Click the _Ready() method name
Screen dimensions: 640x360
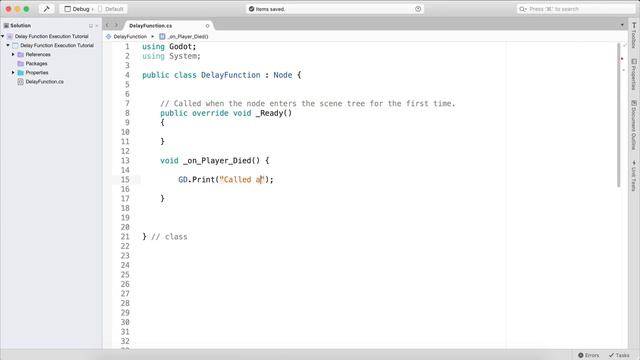[273, 113]
